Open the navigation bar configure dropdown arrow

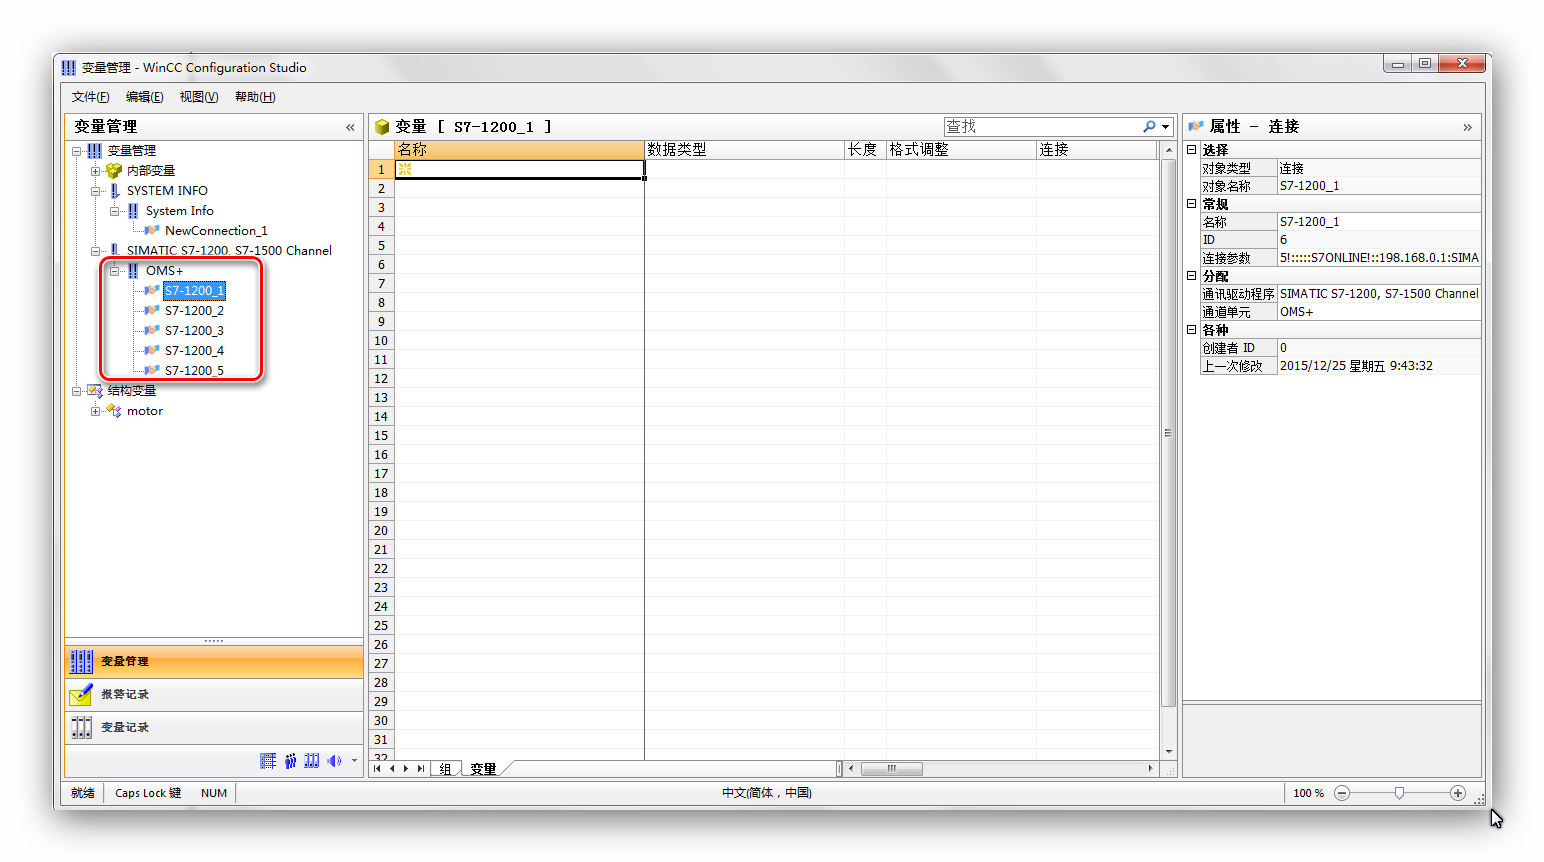354,761
